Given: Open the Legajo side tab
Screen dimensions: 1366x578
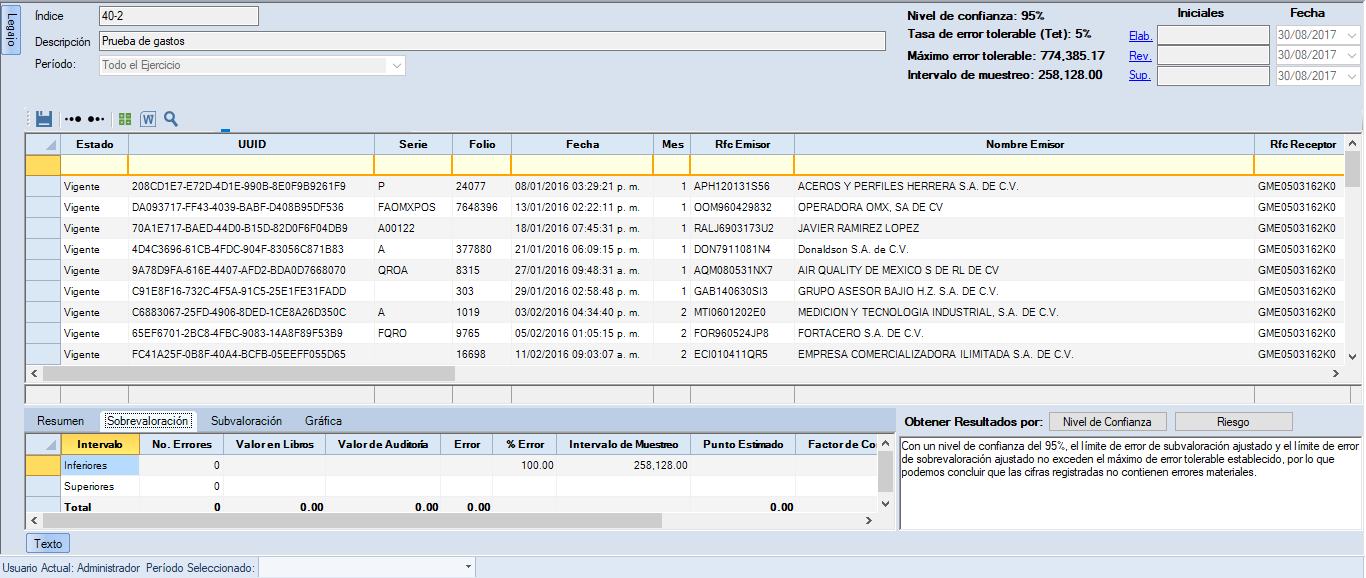Looking at the screenshot, I should pyautogui.click(x=10, y=31).
